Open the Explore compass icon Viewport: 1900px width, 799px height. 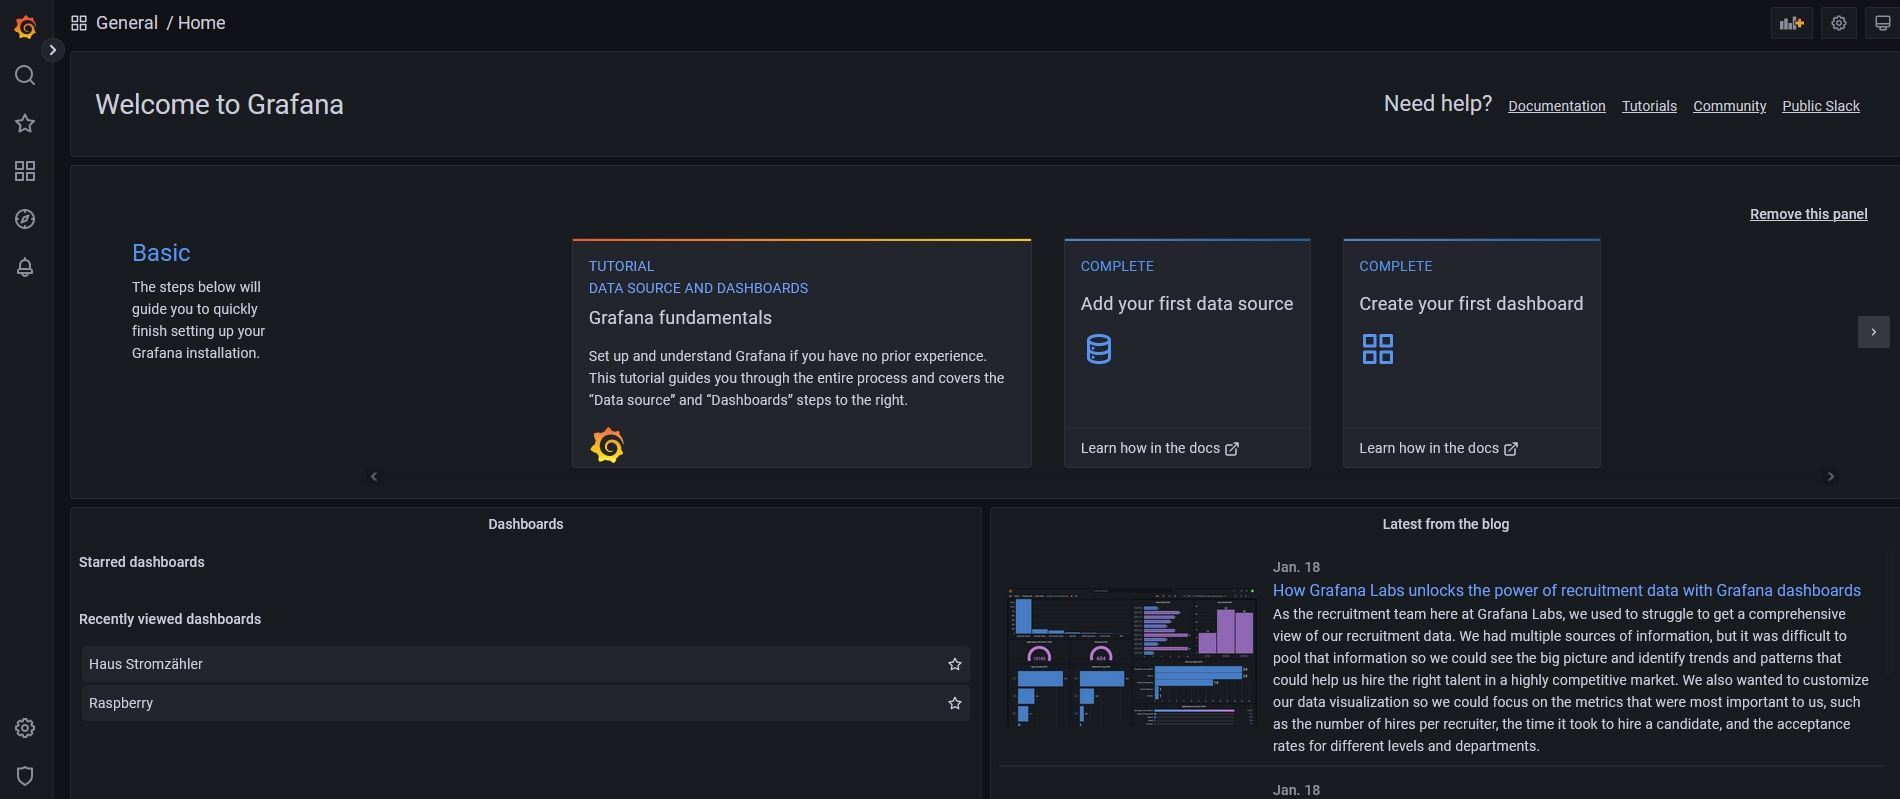click(25, 219)
